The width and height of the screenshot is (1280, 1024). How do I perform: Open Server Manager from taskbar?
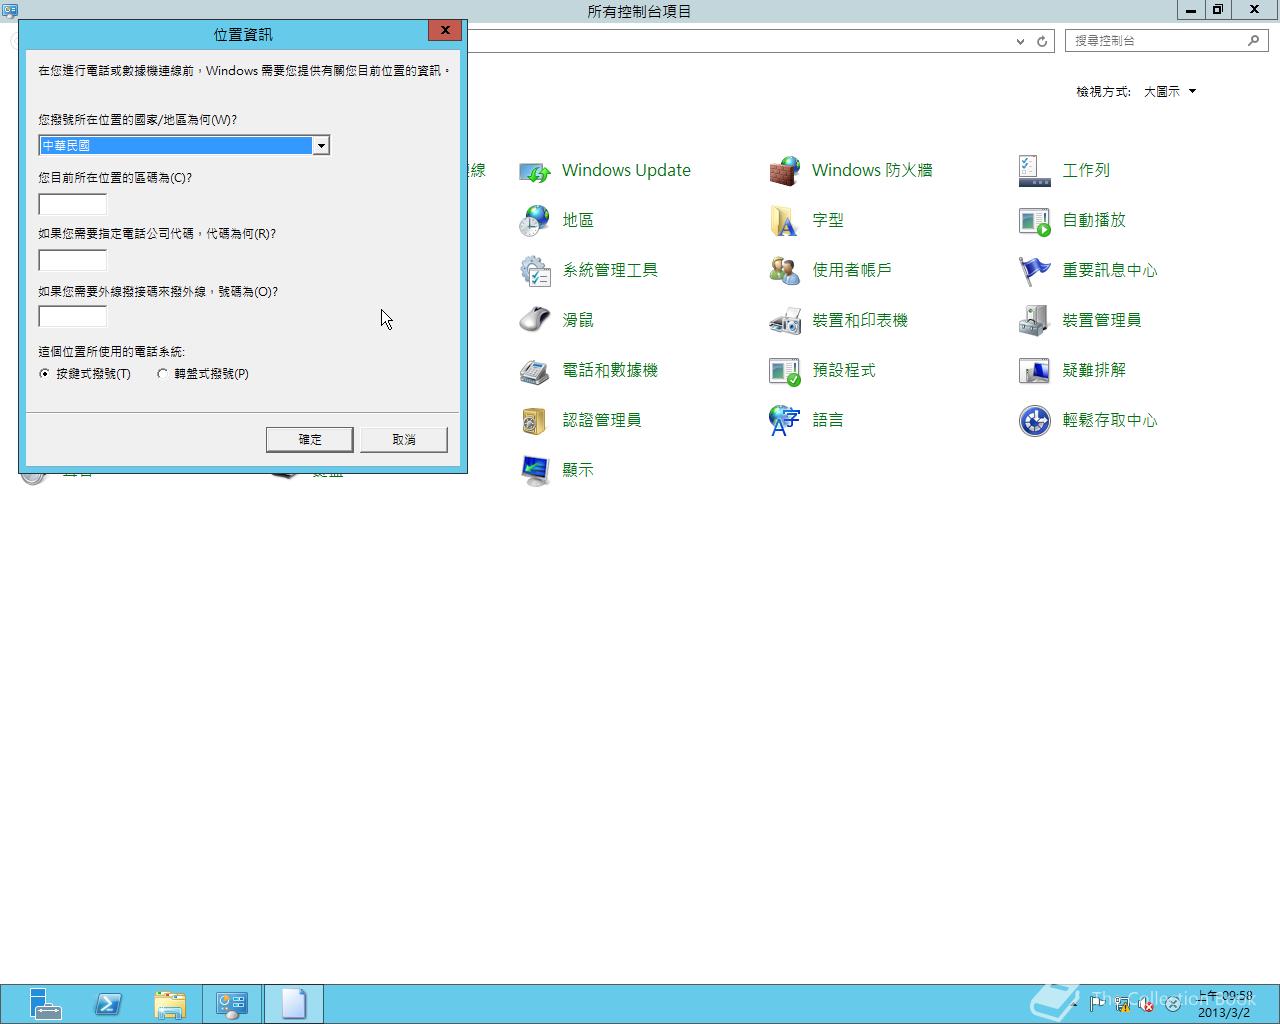[x=44, y=1004]
